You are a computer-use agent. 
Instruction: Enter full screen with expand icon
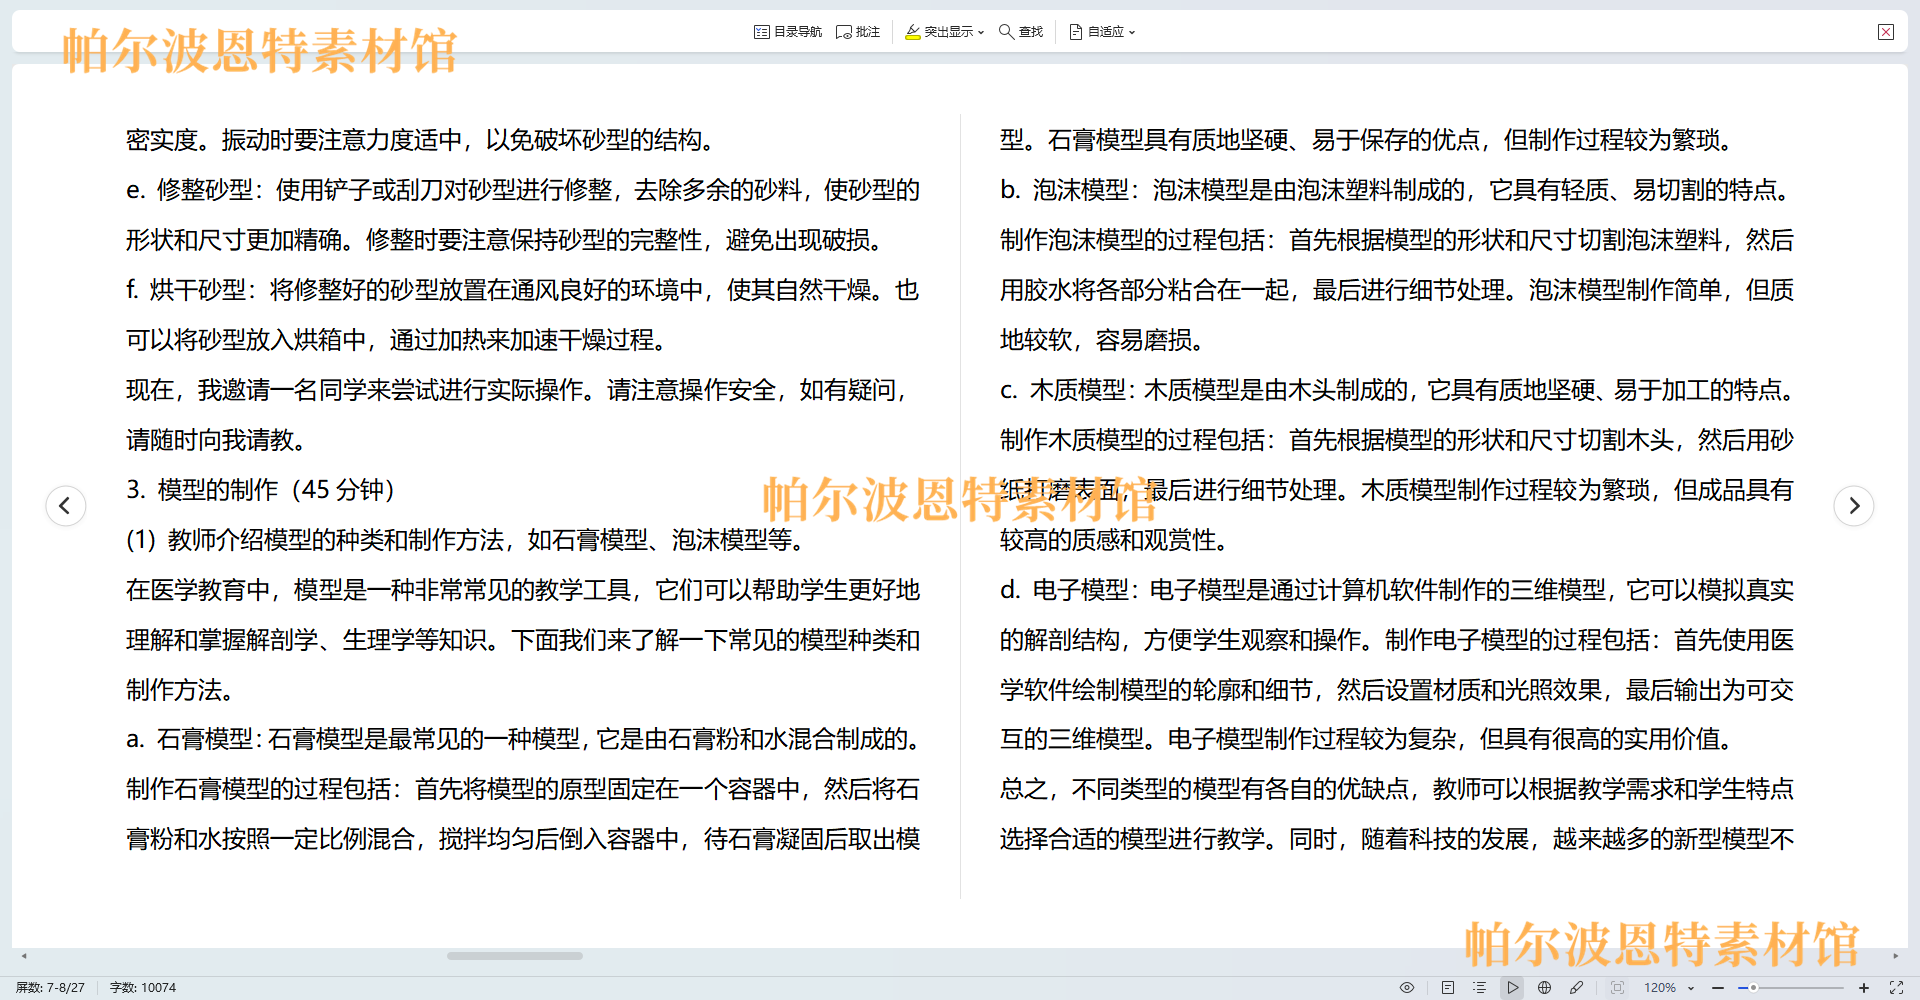(x=1896, y=987)
